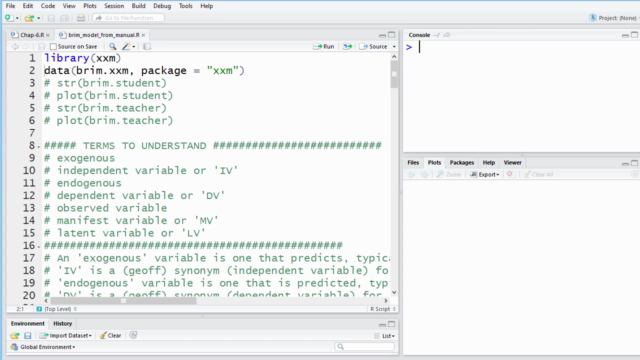This screenshot has height=360, width=640.
Task: Maximize the Console pane
Action: click(634, 35)
